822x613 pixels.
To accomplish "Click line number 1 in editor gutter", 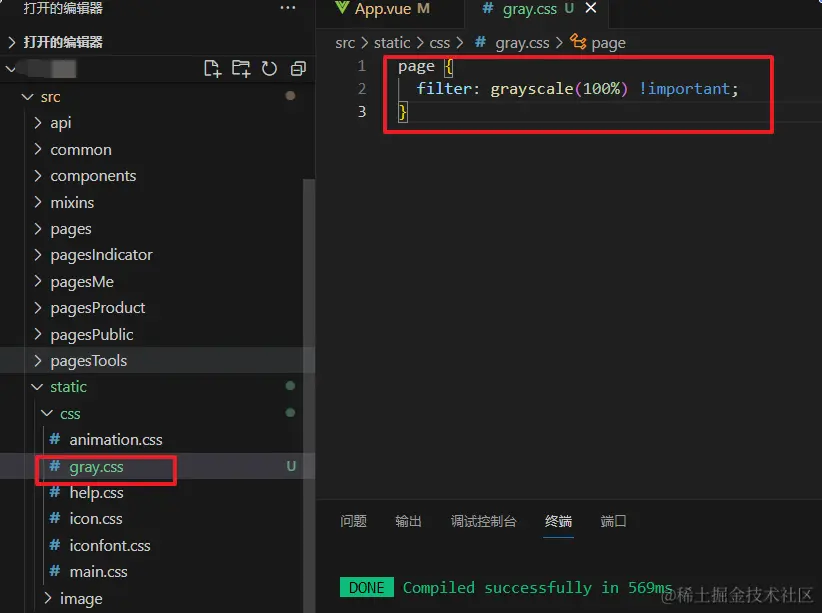I will click(x=362, y=66).
